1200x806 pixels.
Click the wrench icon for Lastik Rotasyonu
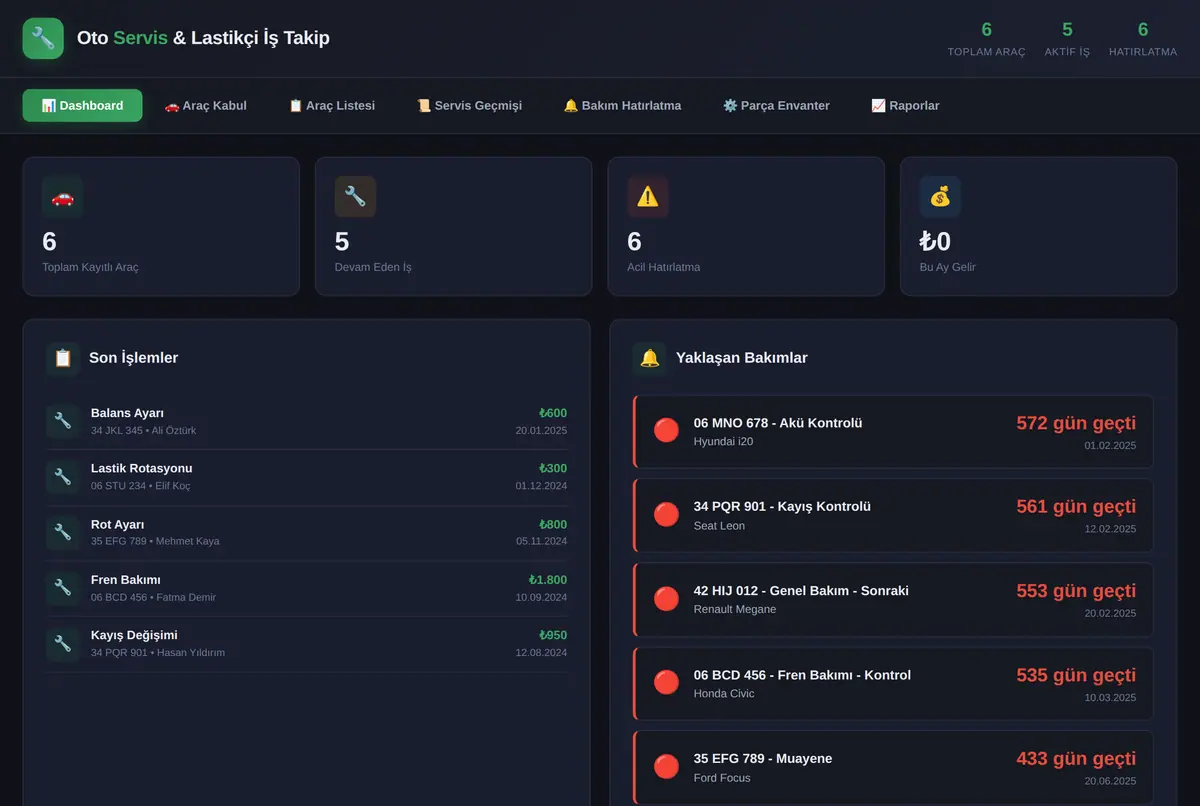tap(63, 477)
